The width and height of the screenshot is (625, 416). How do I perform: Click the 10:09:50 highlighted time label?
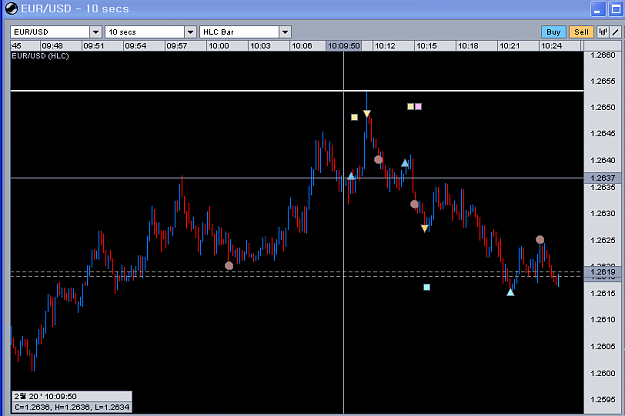[x=344, y=46]
